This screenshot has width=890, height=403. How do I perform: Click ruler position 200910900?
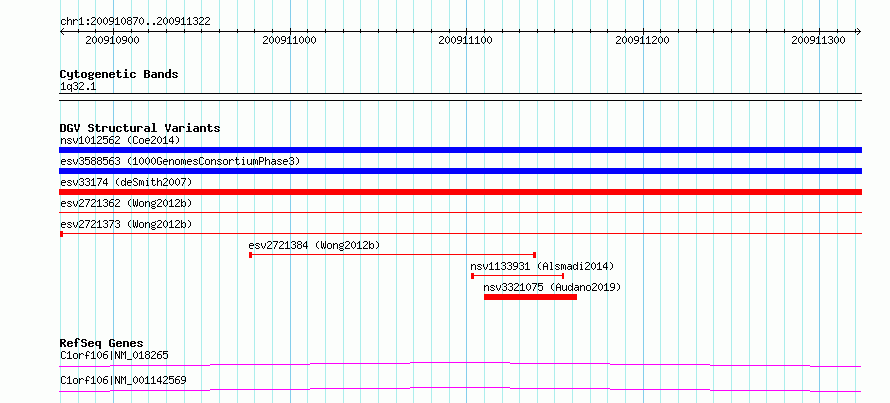click(x=112, y=41)
